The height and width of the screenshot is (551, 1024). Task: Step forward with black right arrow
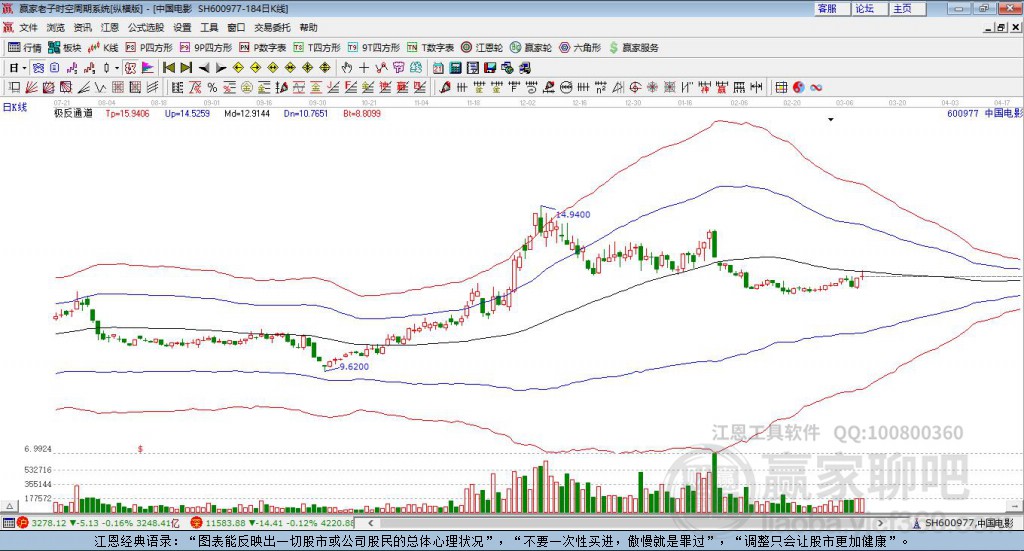pyautogui.click(x=221, y=68)
